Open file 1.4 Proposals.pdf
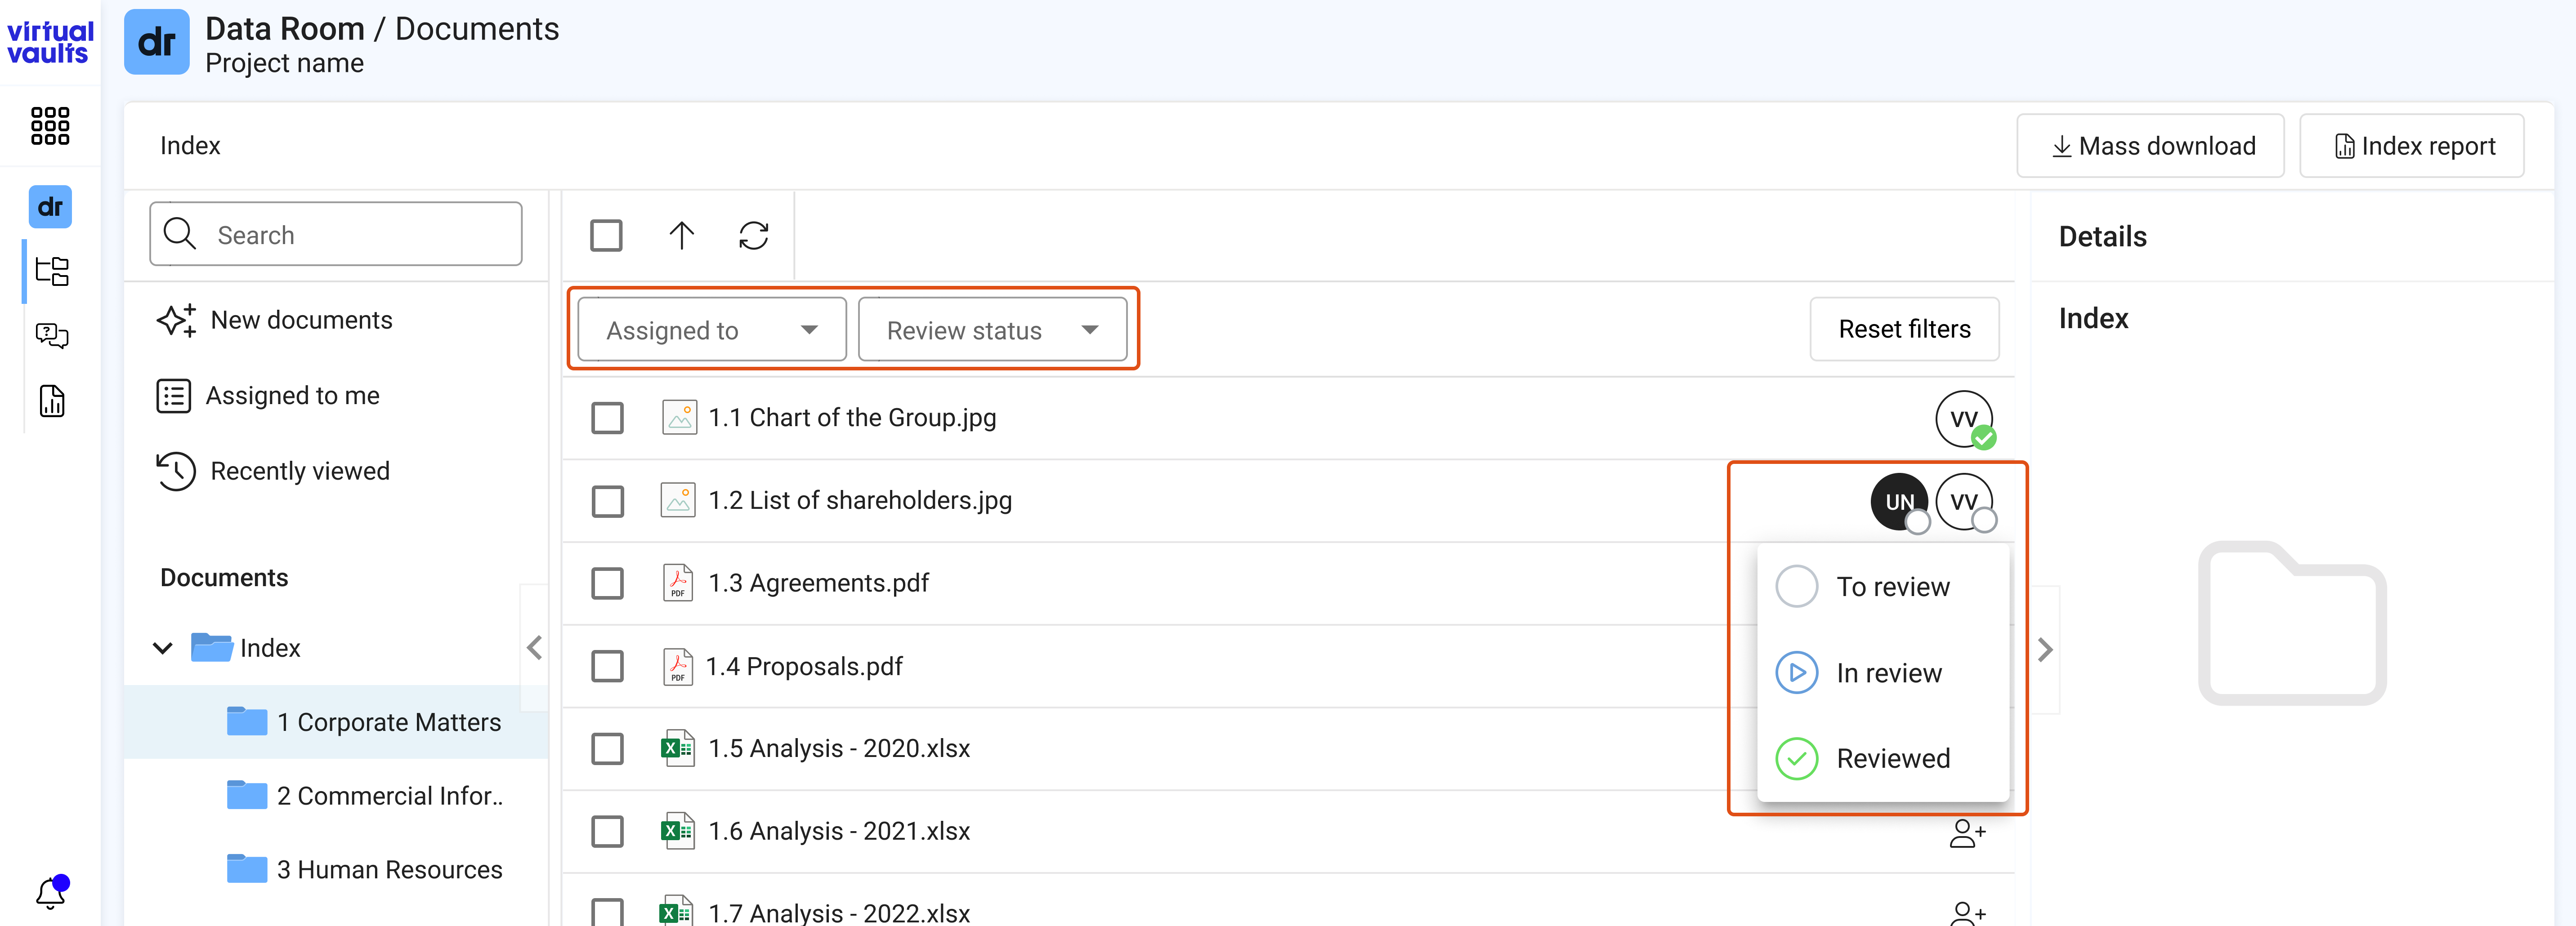The width and height of the screenshot is (2576, 926). [805, 667]
